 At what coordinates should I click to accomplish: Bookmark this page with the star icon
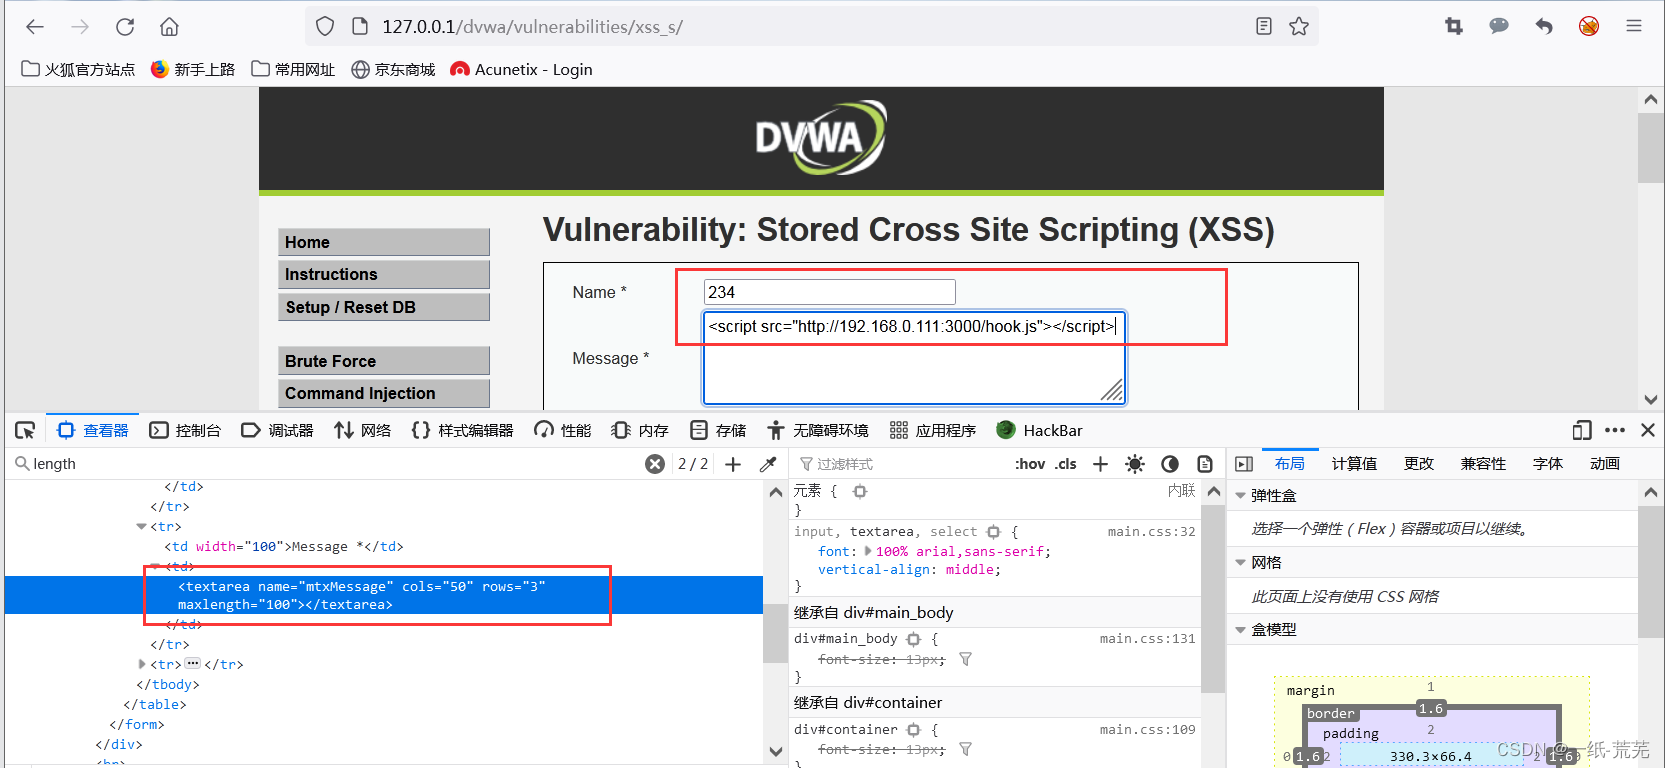1299,27
